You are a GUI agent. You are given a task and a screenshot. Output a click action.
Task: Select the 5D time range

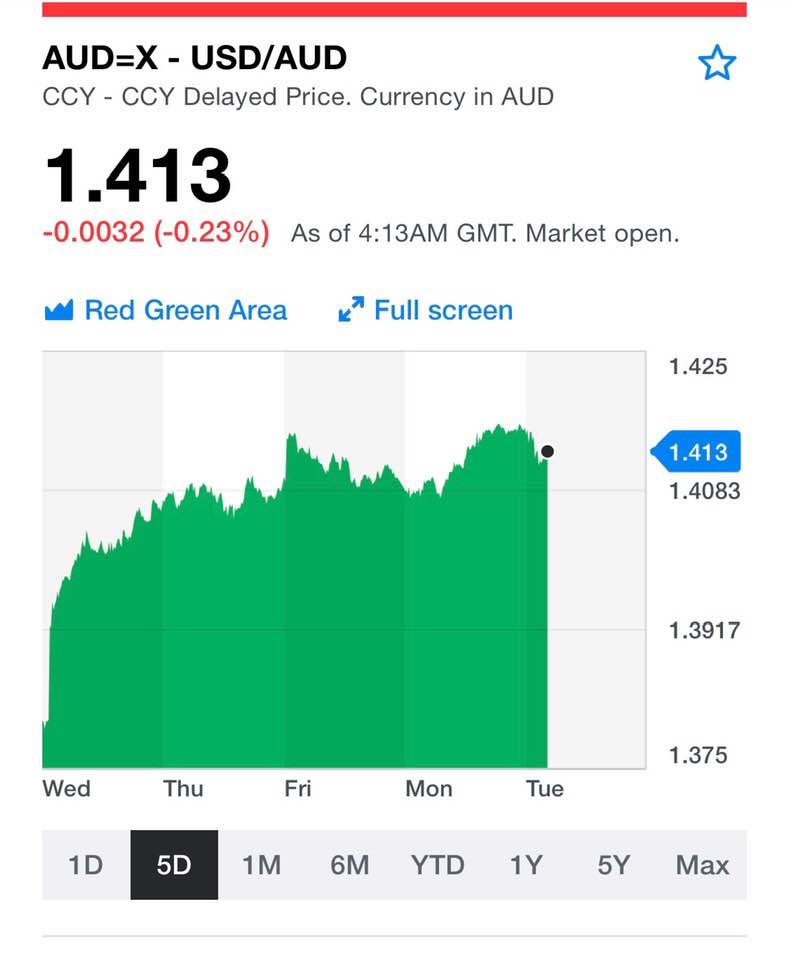[x=174, y=864]
